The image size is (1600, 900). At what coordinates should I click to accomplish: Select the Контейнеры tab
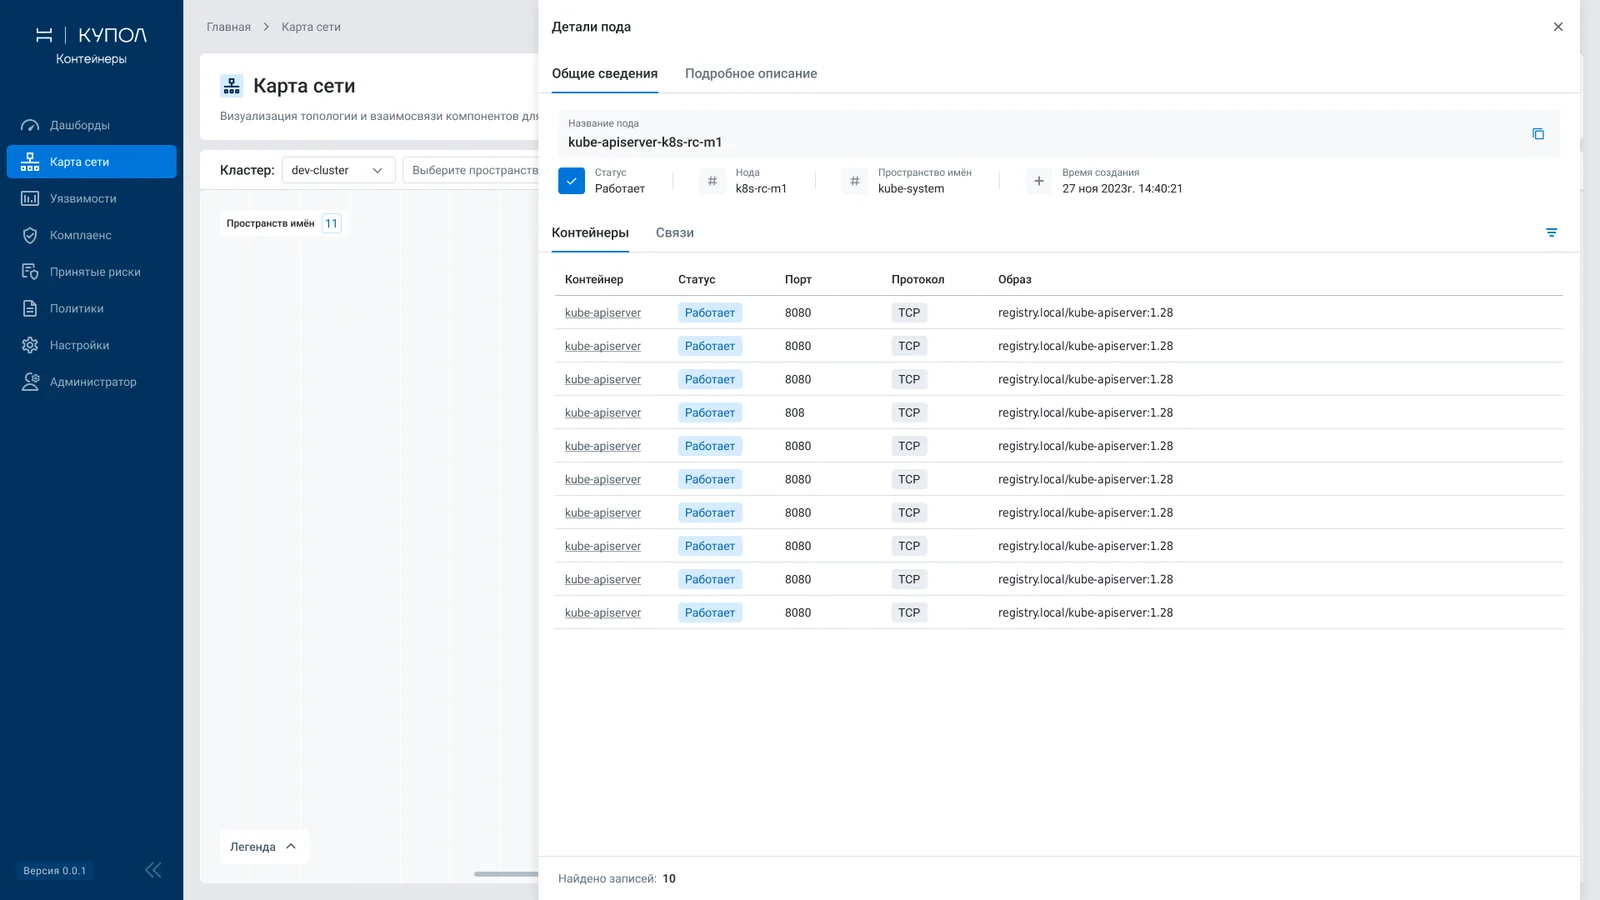(x=590, y=233)
